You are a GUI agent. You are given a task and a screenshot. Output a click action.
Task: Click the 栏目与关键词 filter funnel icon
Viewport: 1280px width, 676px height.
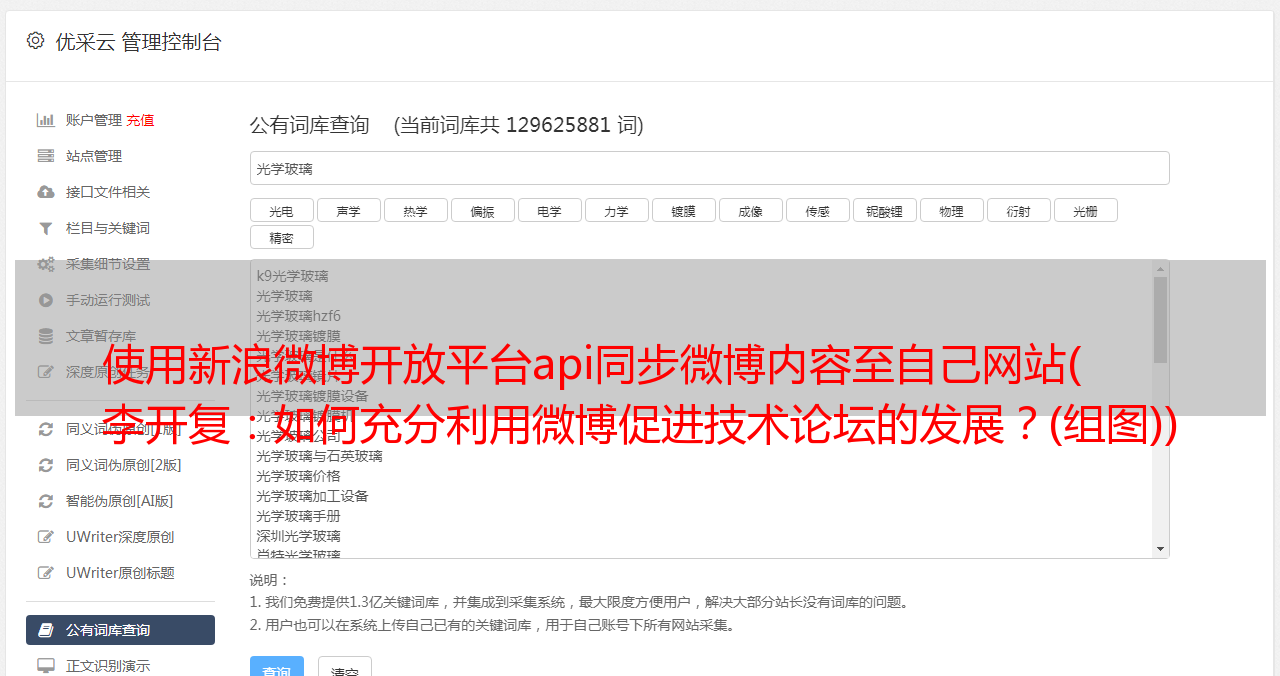(45, 228)
